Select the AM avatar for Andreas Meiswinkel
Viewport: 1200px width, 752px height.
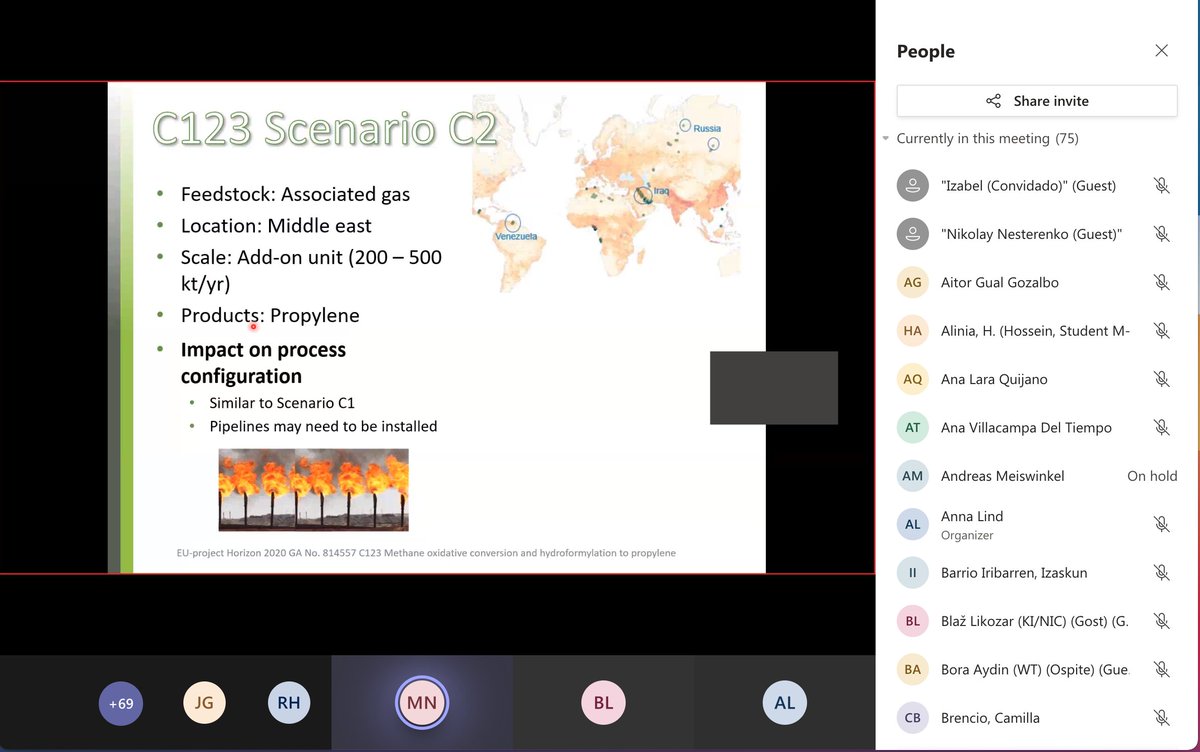pyautogui.click(x=913, y=476)
